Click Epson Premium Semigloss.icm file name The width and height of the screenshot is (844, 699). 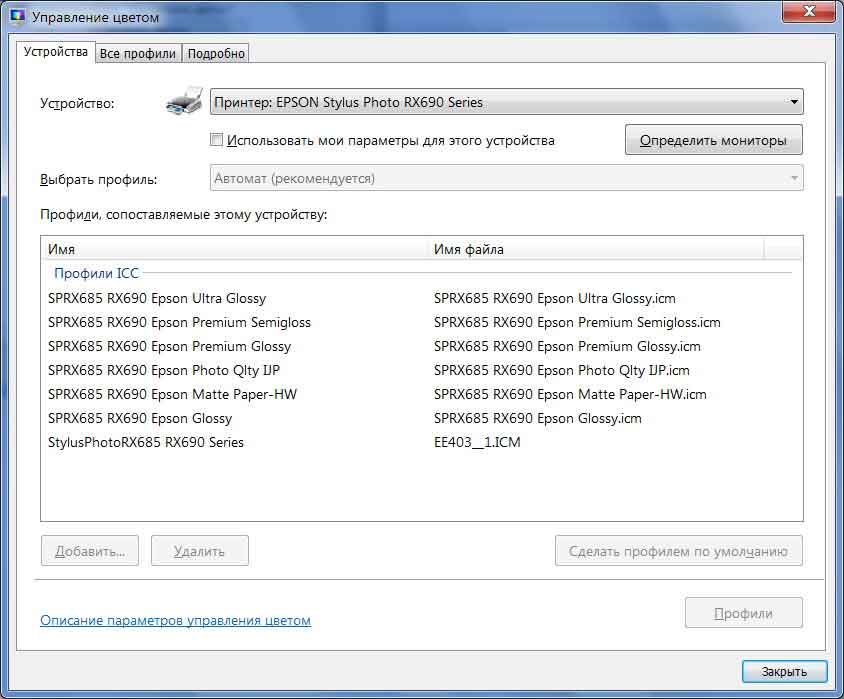[x=577, y=322]
